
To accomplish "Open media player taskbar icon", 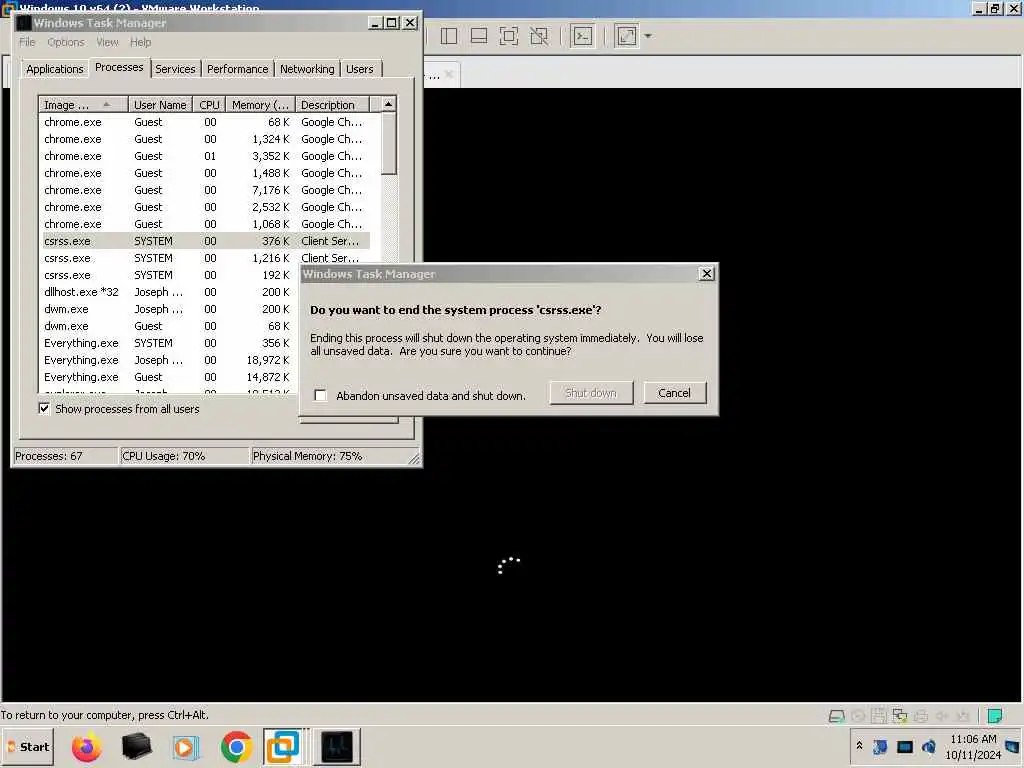I will click(185, 746).
